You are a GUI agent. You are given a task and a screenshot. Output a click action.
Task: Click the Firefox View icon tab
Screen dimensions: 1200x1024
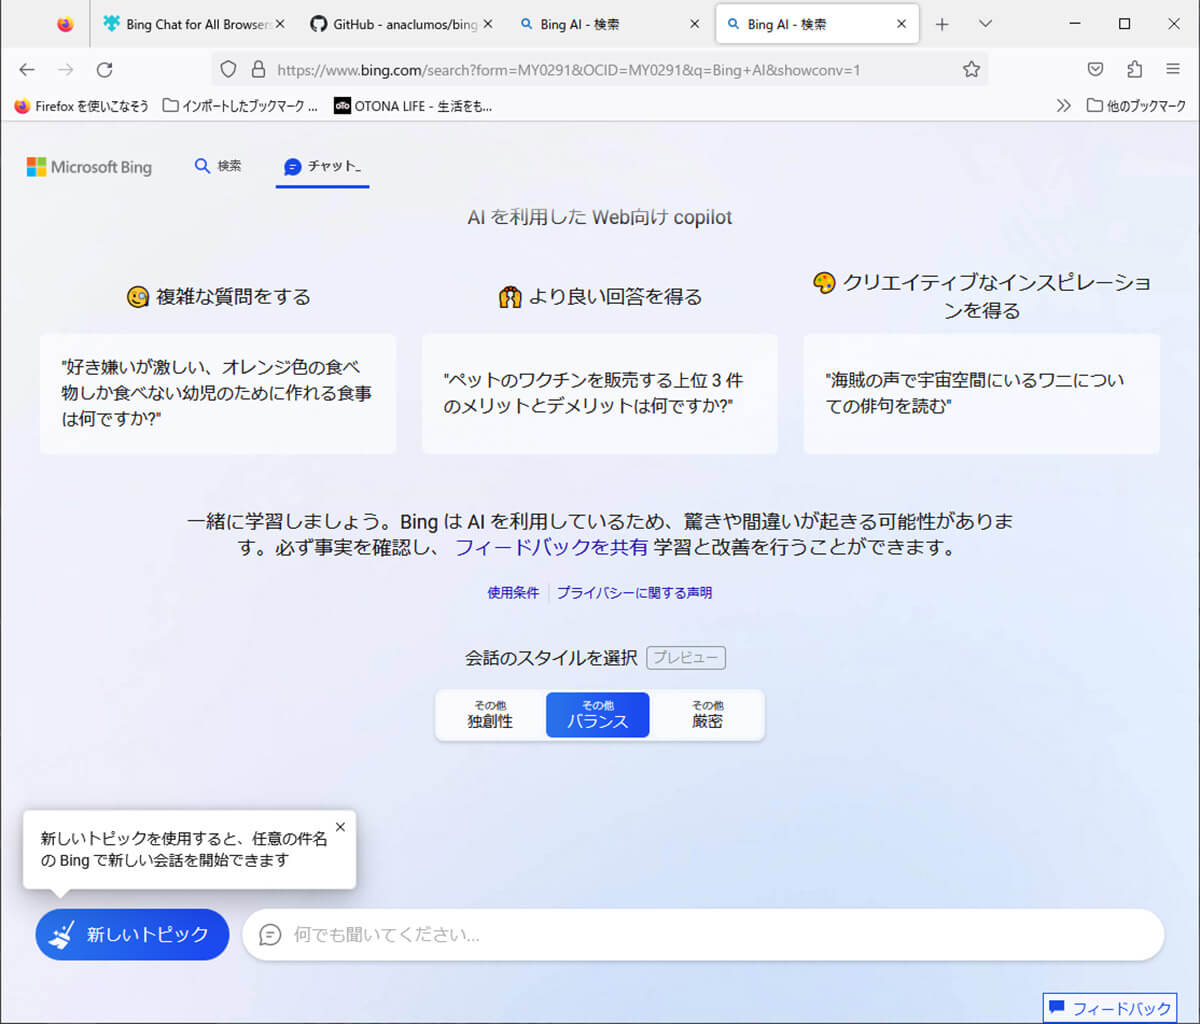tap(65, 24)
